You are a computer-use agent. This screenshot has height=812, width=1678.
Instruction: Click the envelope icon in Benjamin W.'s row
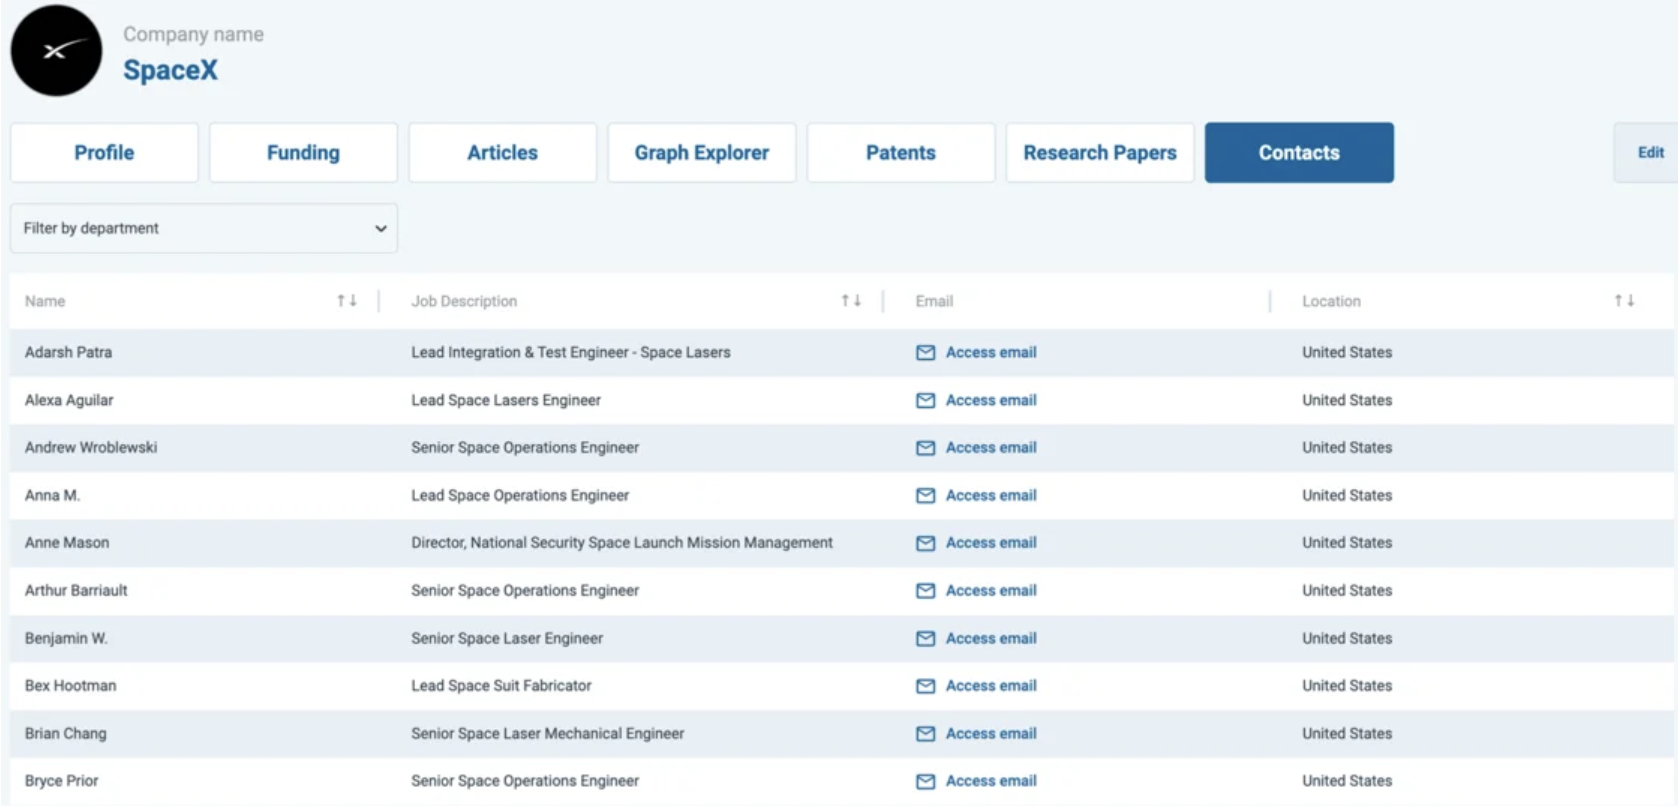click(926, 639)
